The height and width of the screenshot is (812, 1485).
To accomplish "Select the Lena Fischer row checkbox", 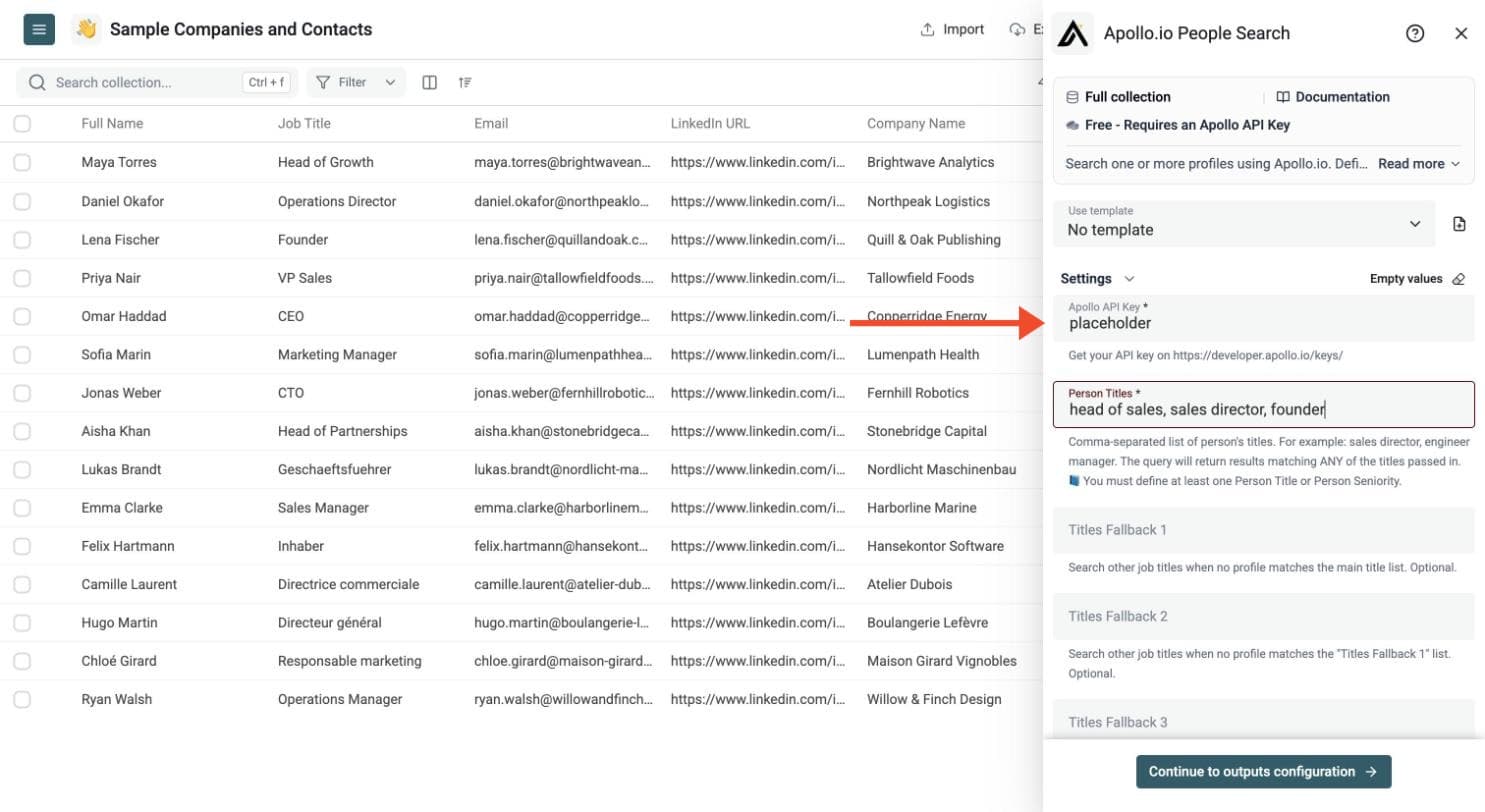I will tap(22, 239).
